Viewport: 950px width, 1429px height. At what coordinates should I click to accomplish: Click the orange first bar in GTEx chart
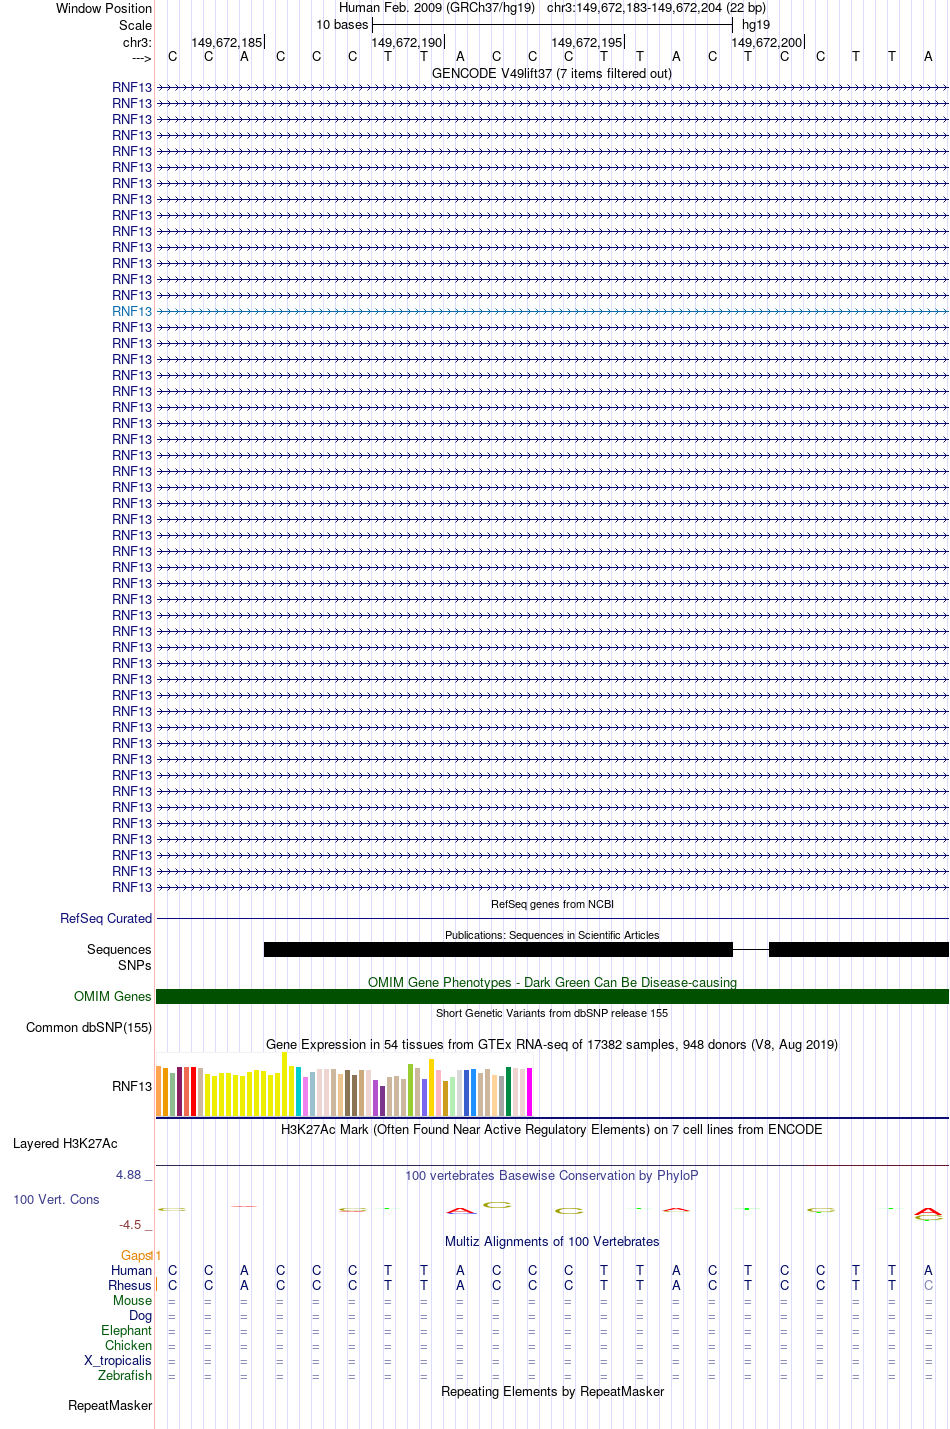click(158, 1091)
